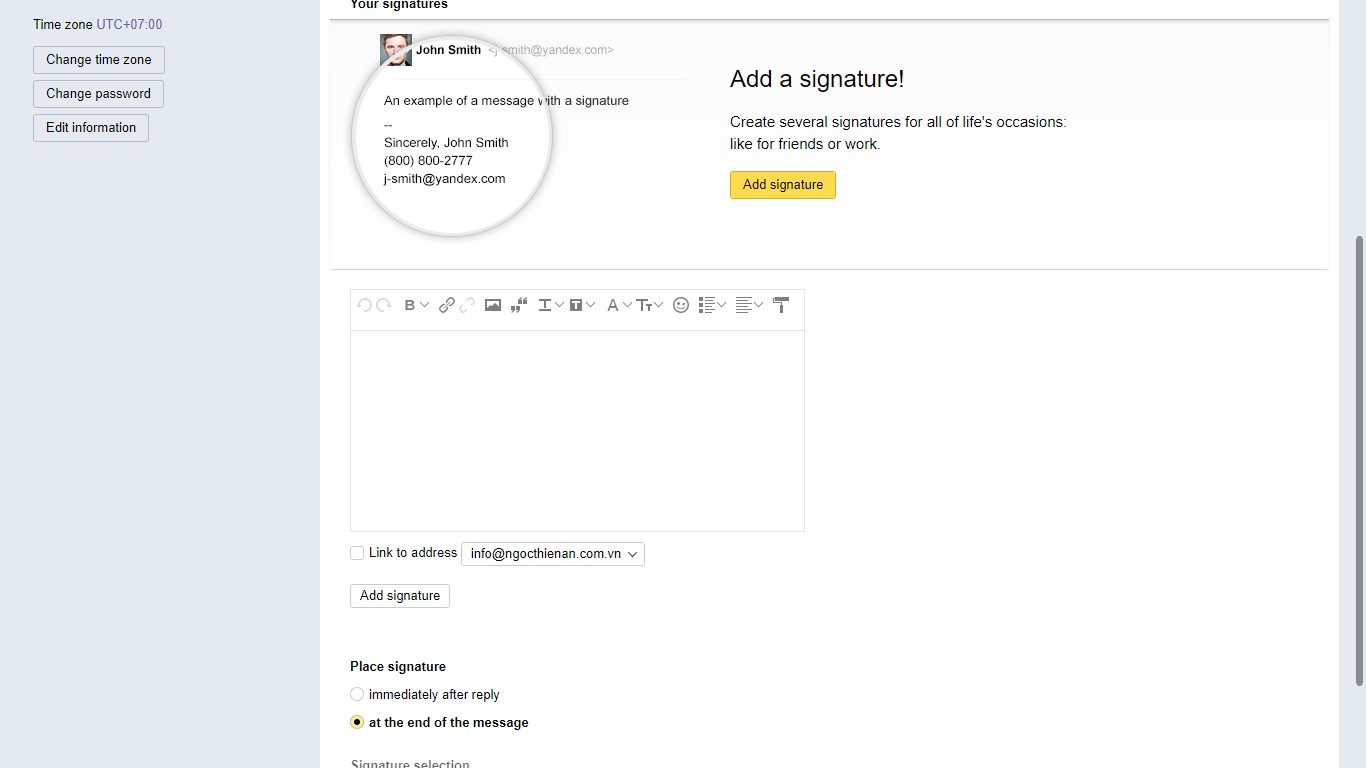1366x768 pixels.
Task: Remove link using the unlink icon
Action: click(x=467, y=305)
